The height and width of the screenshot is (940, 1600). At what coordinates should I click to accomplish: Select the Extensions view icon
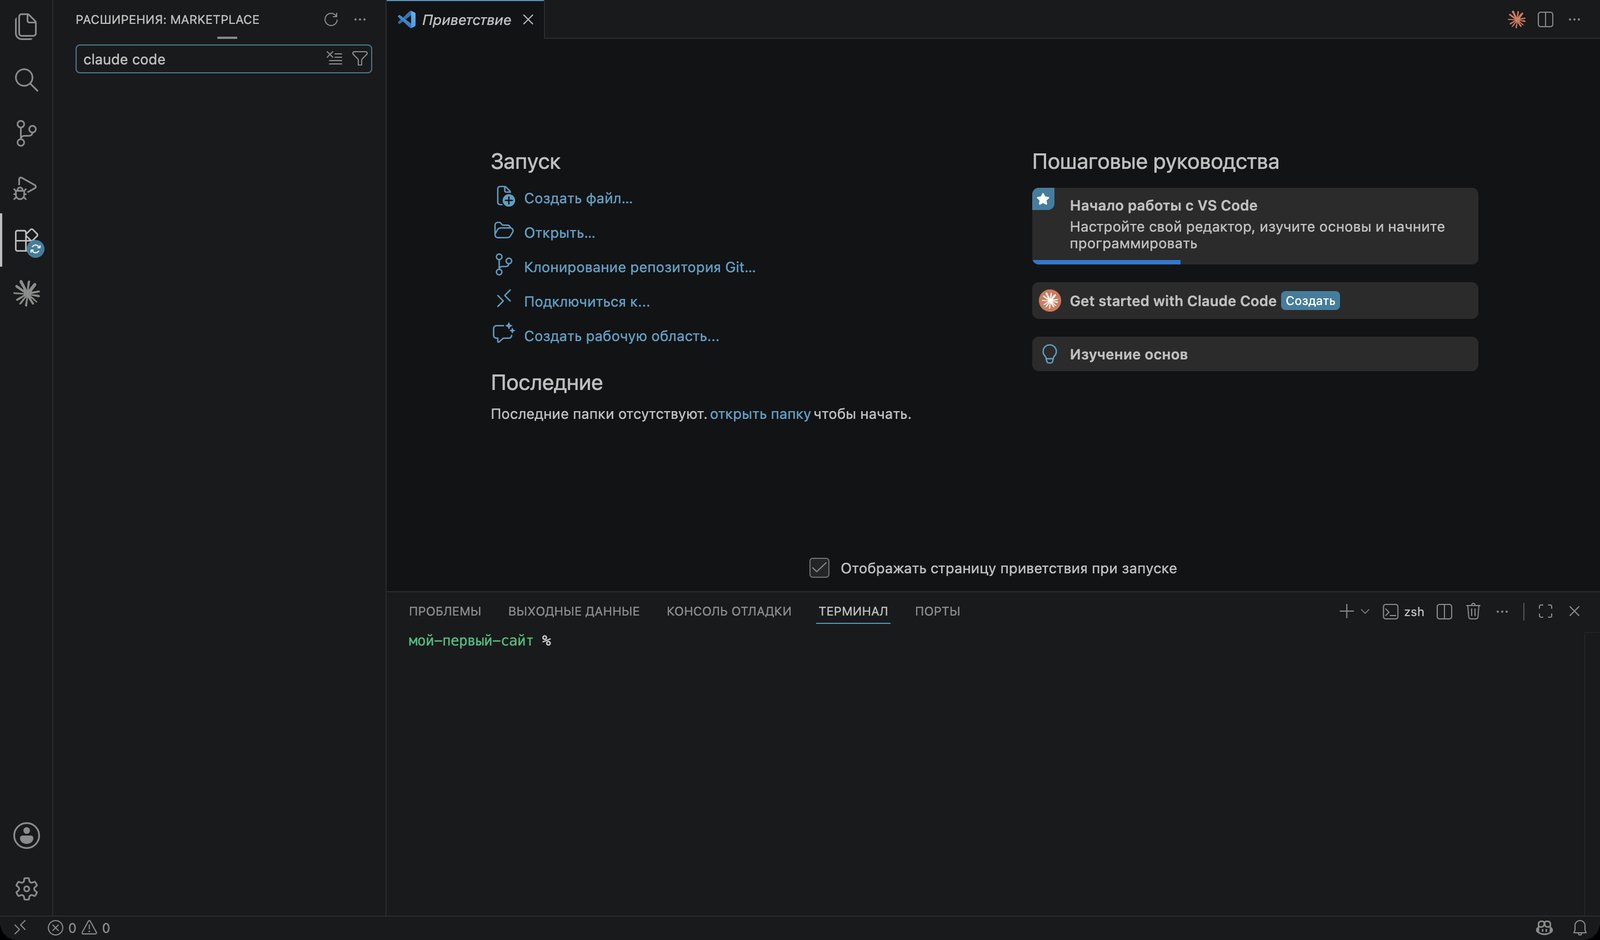pyautogui.click(x=26, y=240)
